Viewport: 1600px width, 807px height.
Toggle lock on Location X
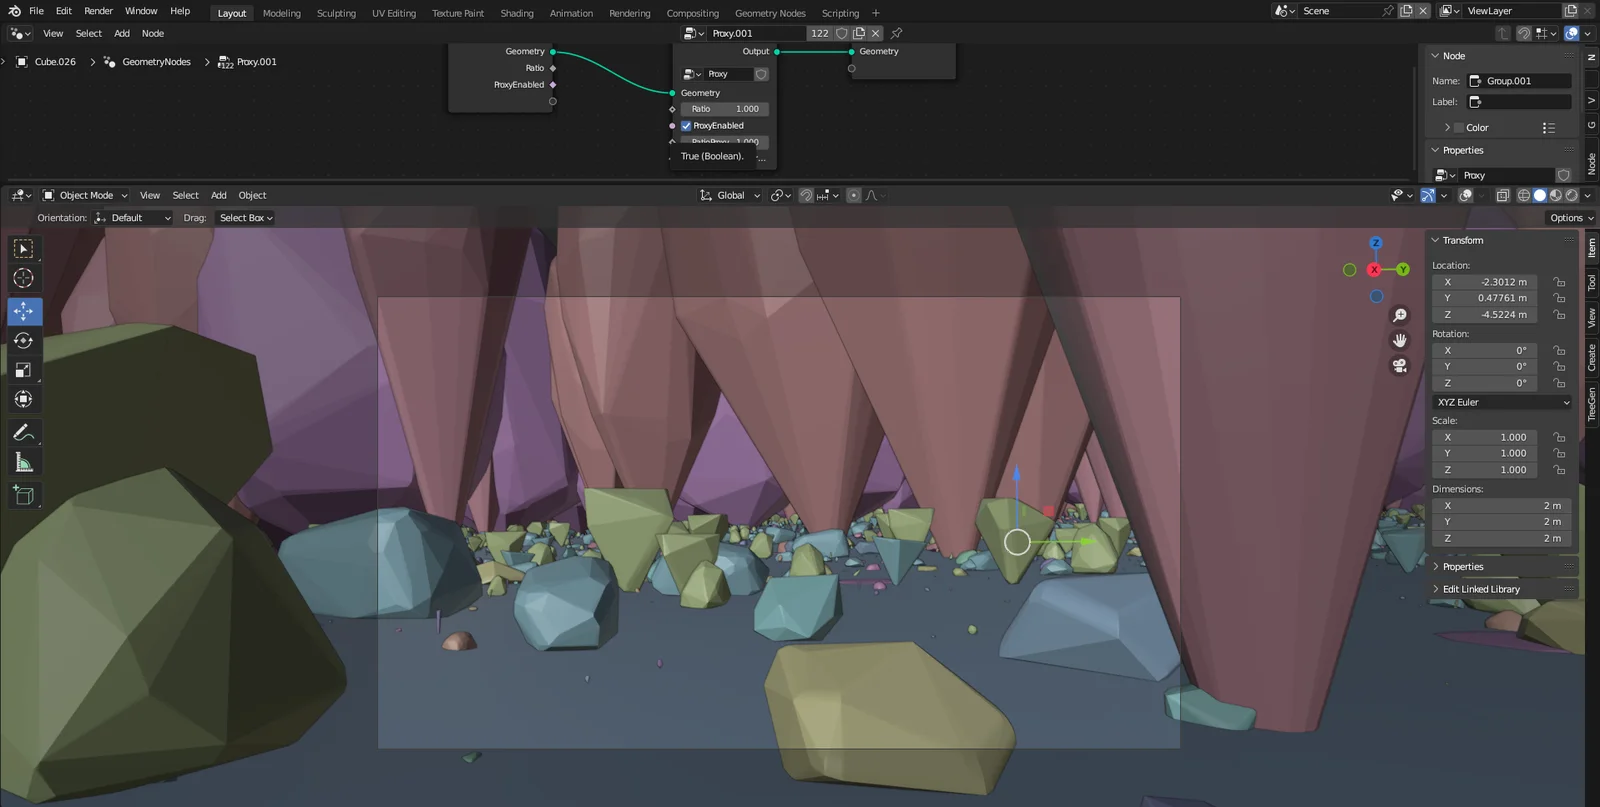1559,282
